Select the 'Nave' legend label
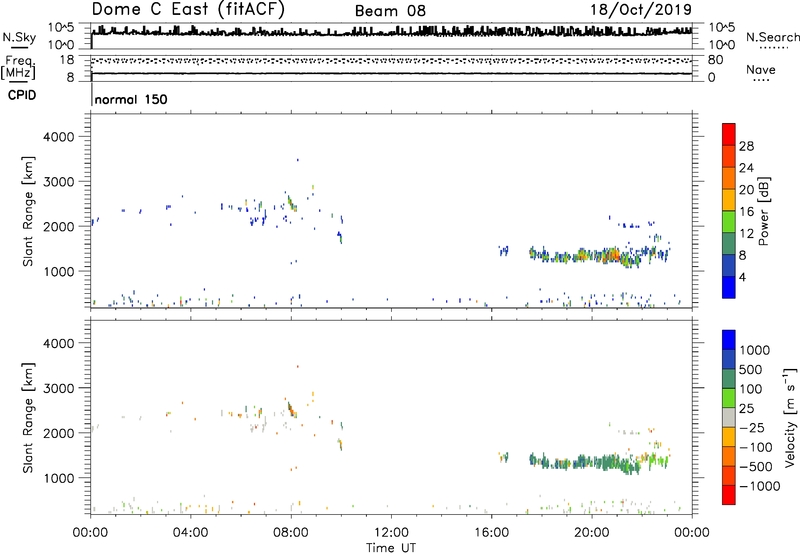 (761, 69)
